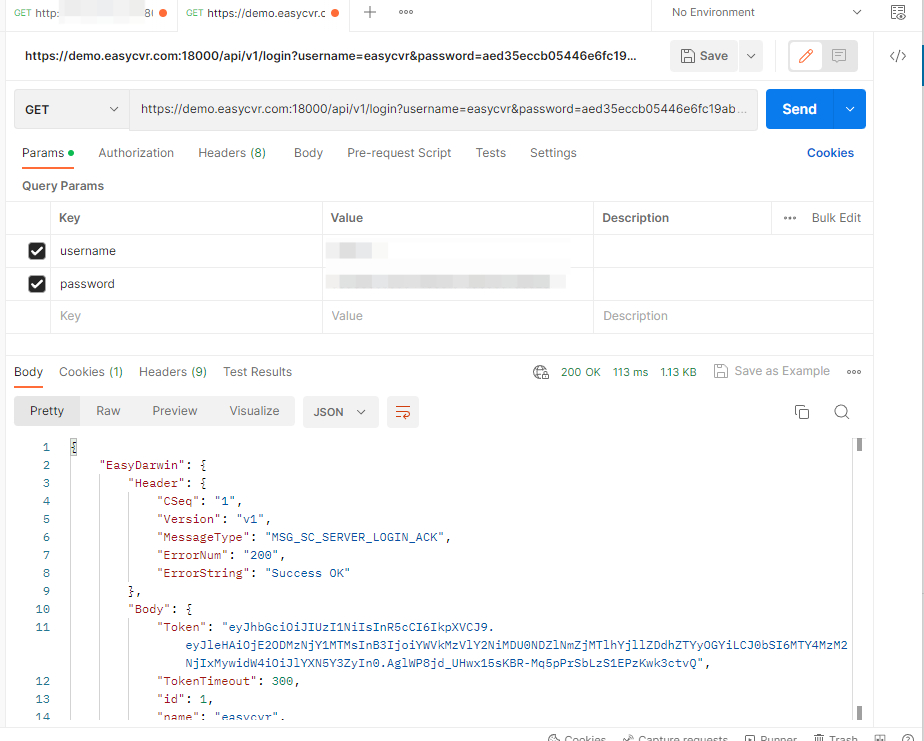Screen dimensions: 924x741
Task: Click the request URL input field
Action: [x=443, y=110]
